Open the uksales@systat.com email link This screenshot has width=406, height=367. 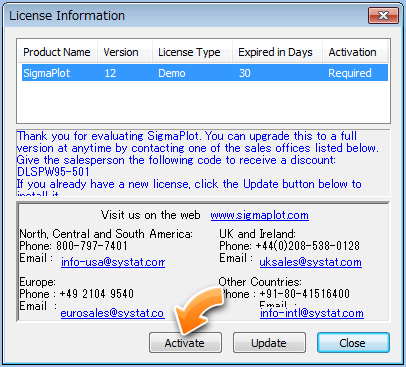pos(310,262)
